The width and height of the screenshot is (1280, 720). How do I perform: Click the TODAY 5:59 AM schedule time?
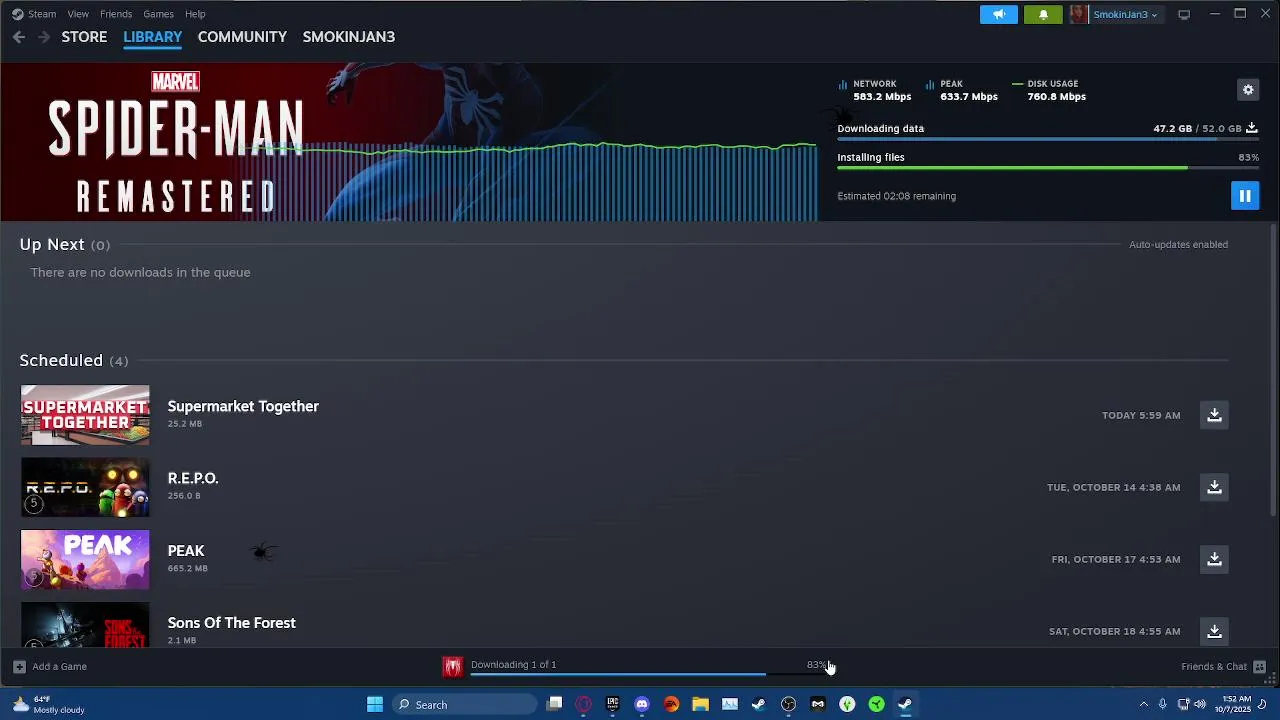point(1141,415)
